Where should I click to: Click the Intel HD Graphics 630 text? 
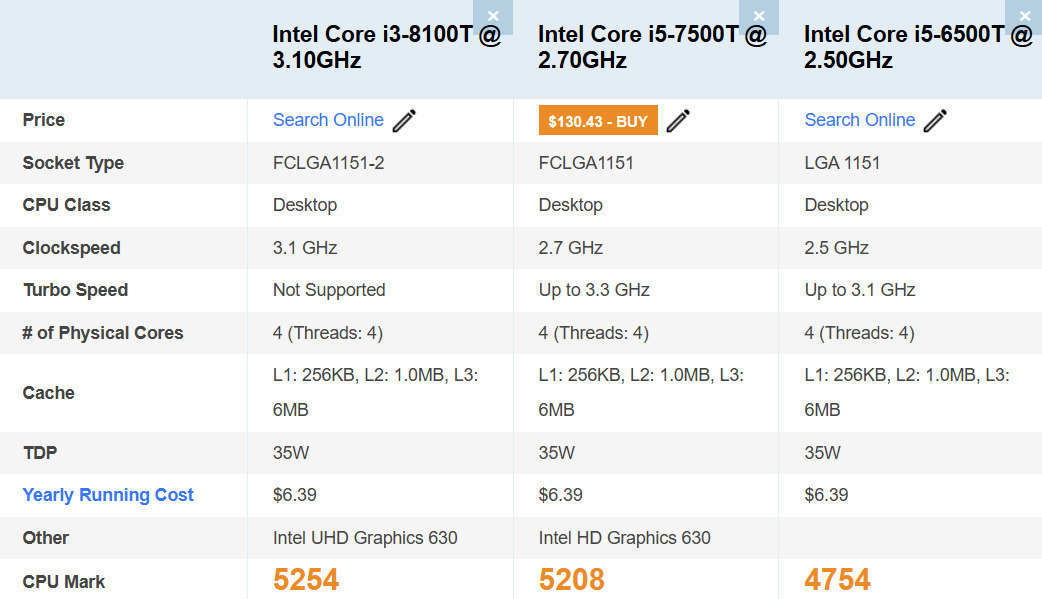pyautogui.click(x=624, y=538)
